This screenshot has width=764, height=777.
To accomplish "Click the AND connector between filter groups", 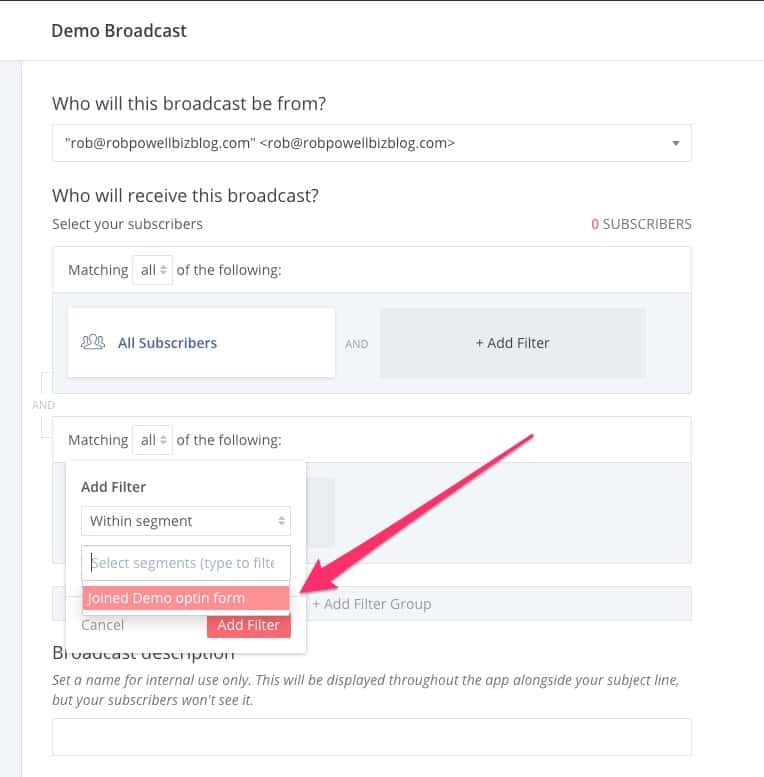I will click(43, 405).
